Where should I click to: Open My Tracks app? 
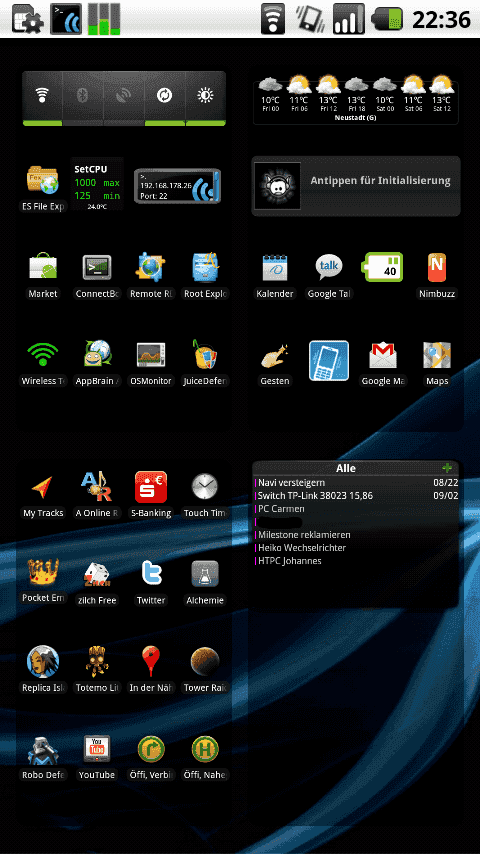(x=43, y=495)
